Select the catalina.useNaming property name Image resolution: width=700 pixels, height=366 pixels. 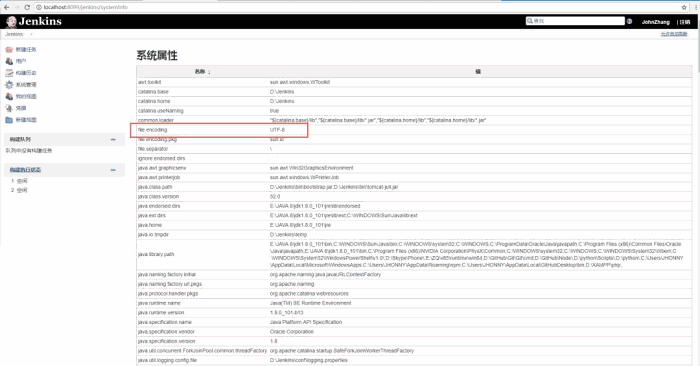[161, 111]
